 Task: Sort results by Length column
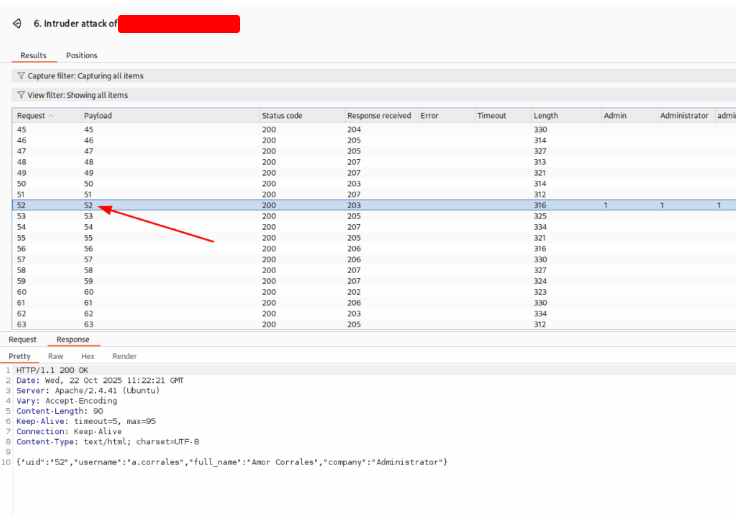pos(546,116)
